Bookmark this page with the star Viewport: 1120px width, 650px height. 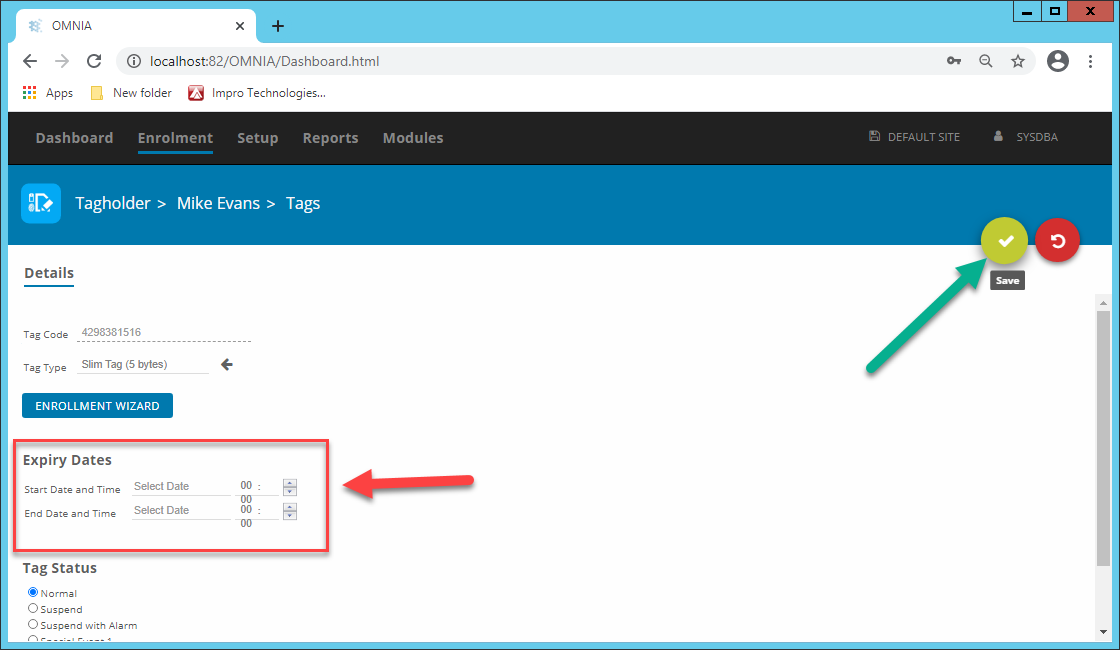click(x=1018, y=61)
